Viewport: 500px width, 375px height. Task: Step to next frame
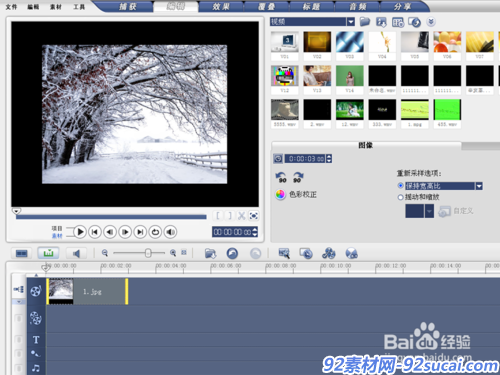coord(125,232)
